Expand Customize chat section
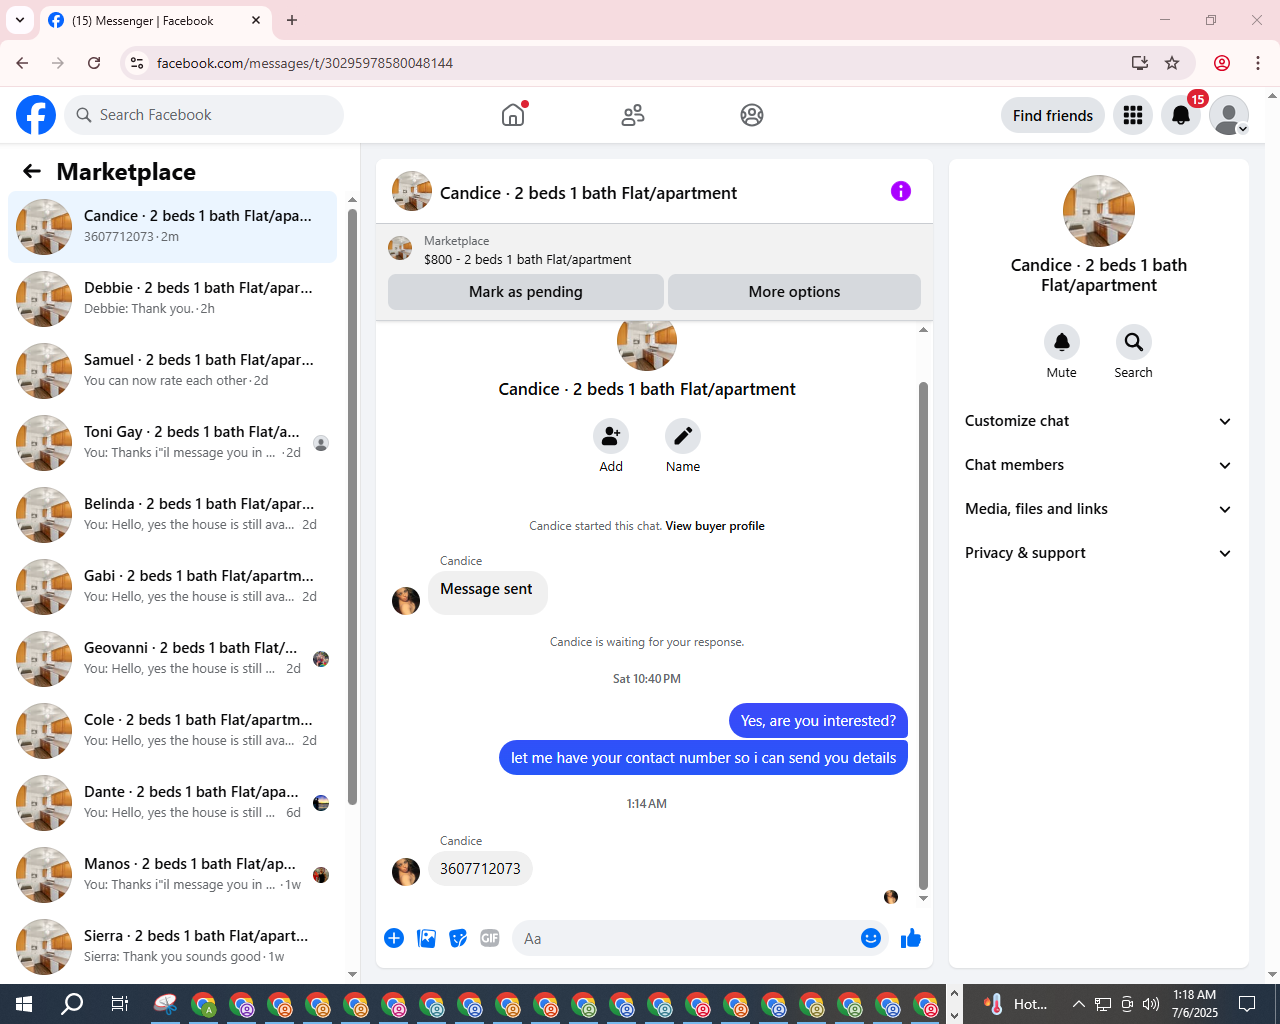This screenshot has height=1024, width=1280. tap(1098, 421)
